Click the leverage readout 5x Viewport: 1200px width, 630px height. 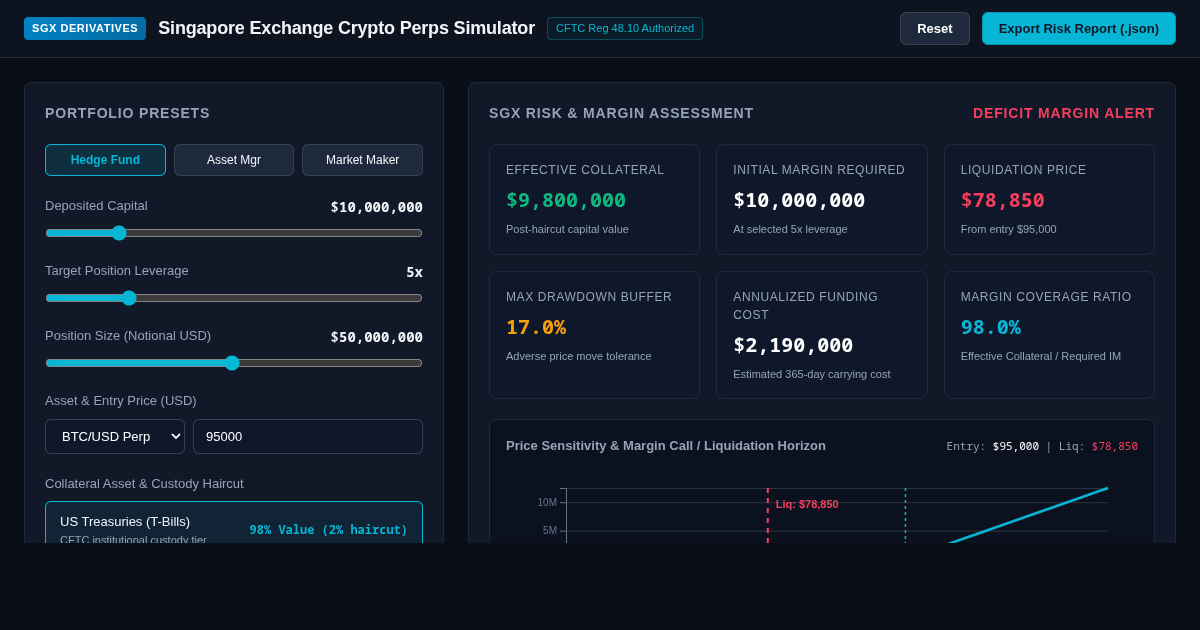tap(414, 272)
